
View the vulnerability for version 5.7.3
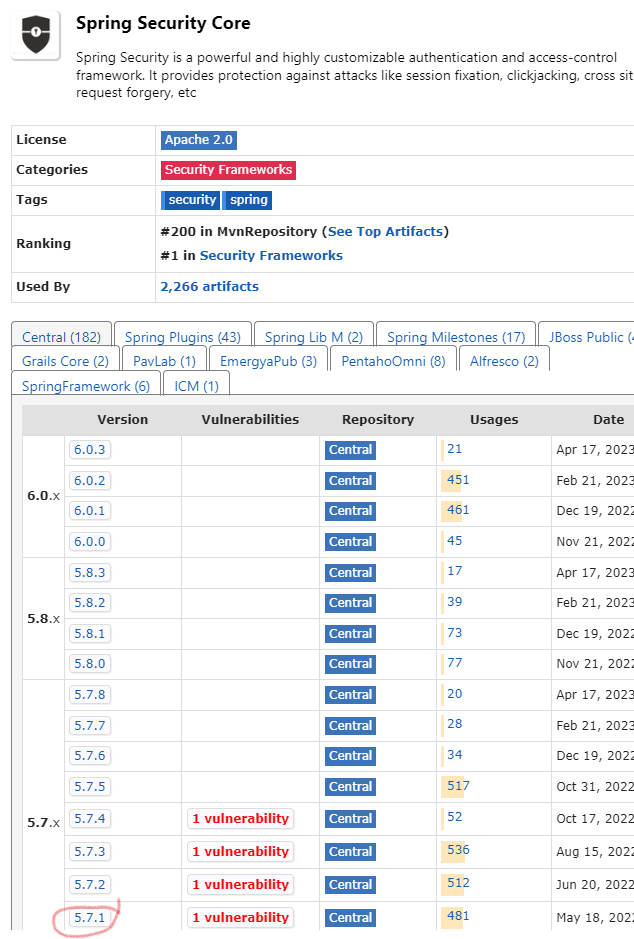tap(241, 852)
